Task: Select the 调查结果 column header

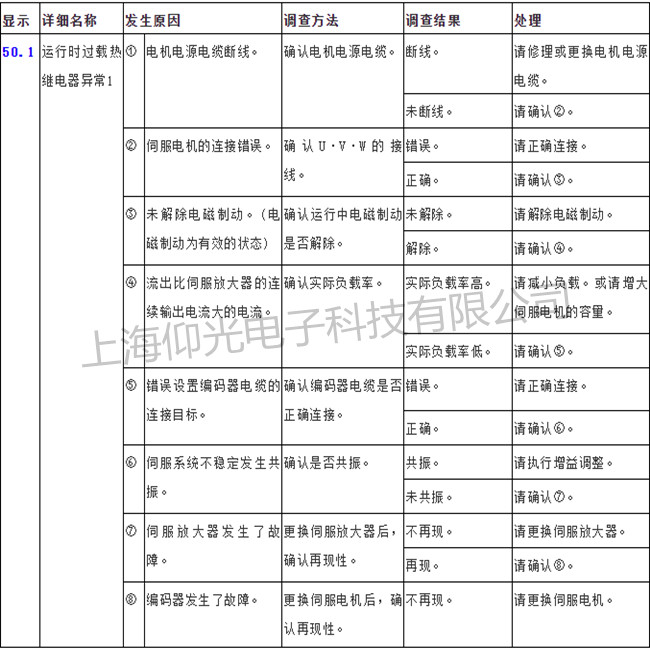Action: tap(433, 20)
